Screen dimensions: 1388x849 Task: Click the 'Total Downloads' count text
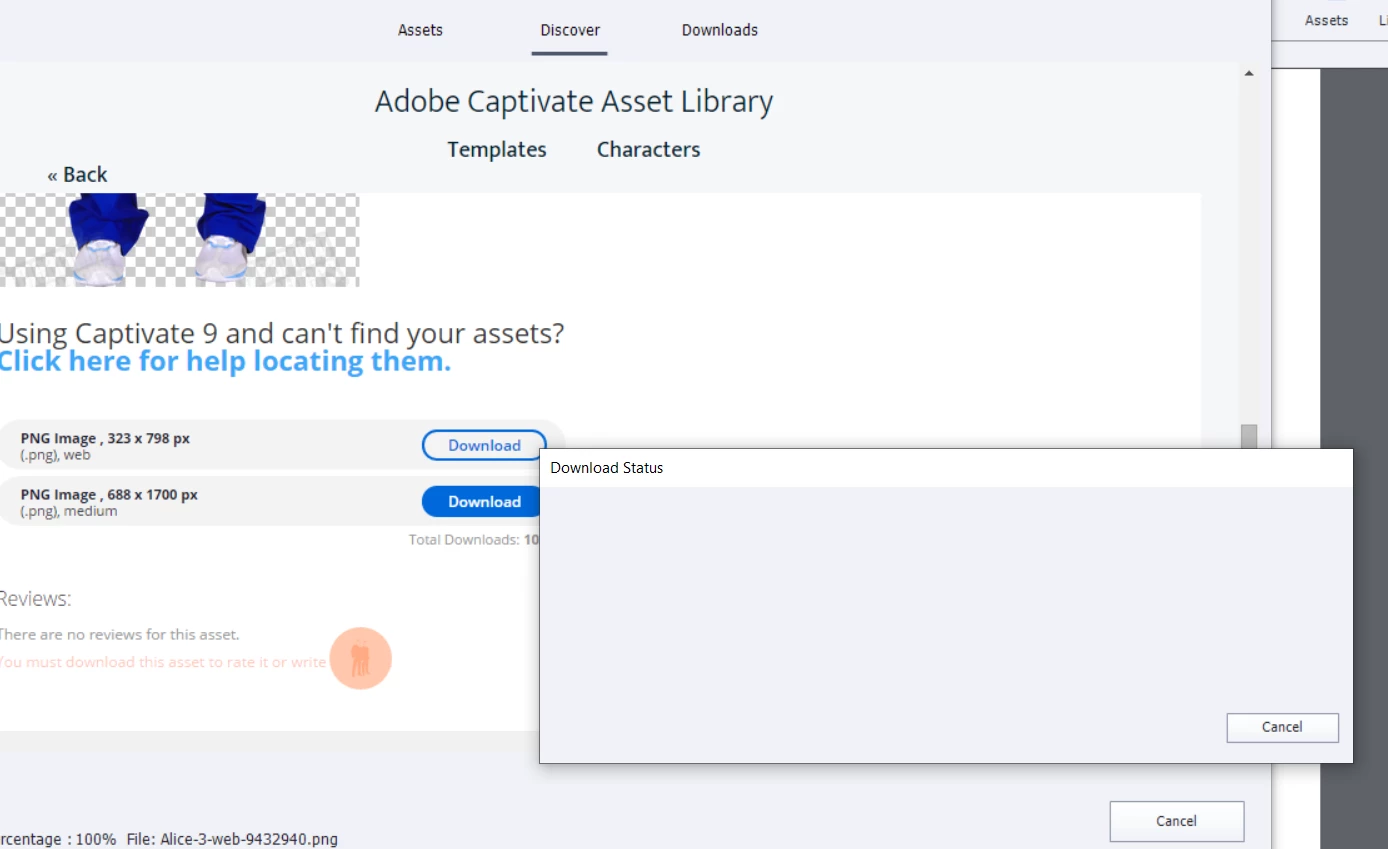tap(474, 539)
